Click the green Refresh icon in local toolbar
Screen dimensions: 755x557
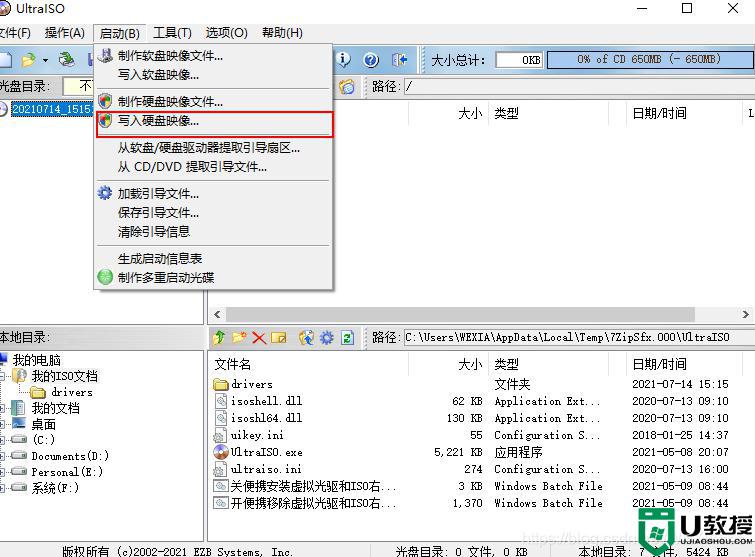pos(347,338)
